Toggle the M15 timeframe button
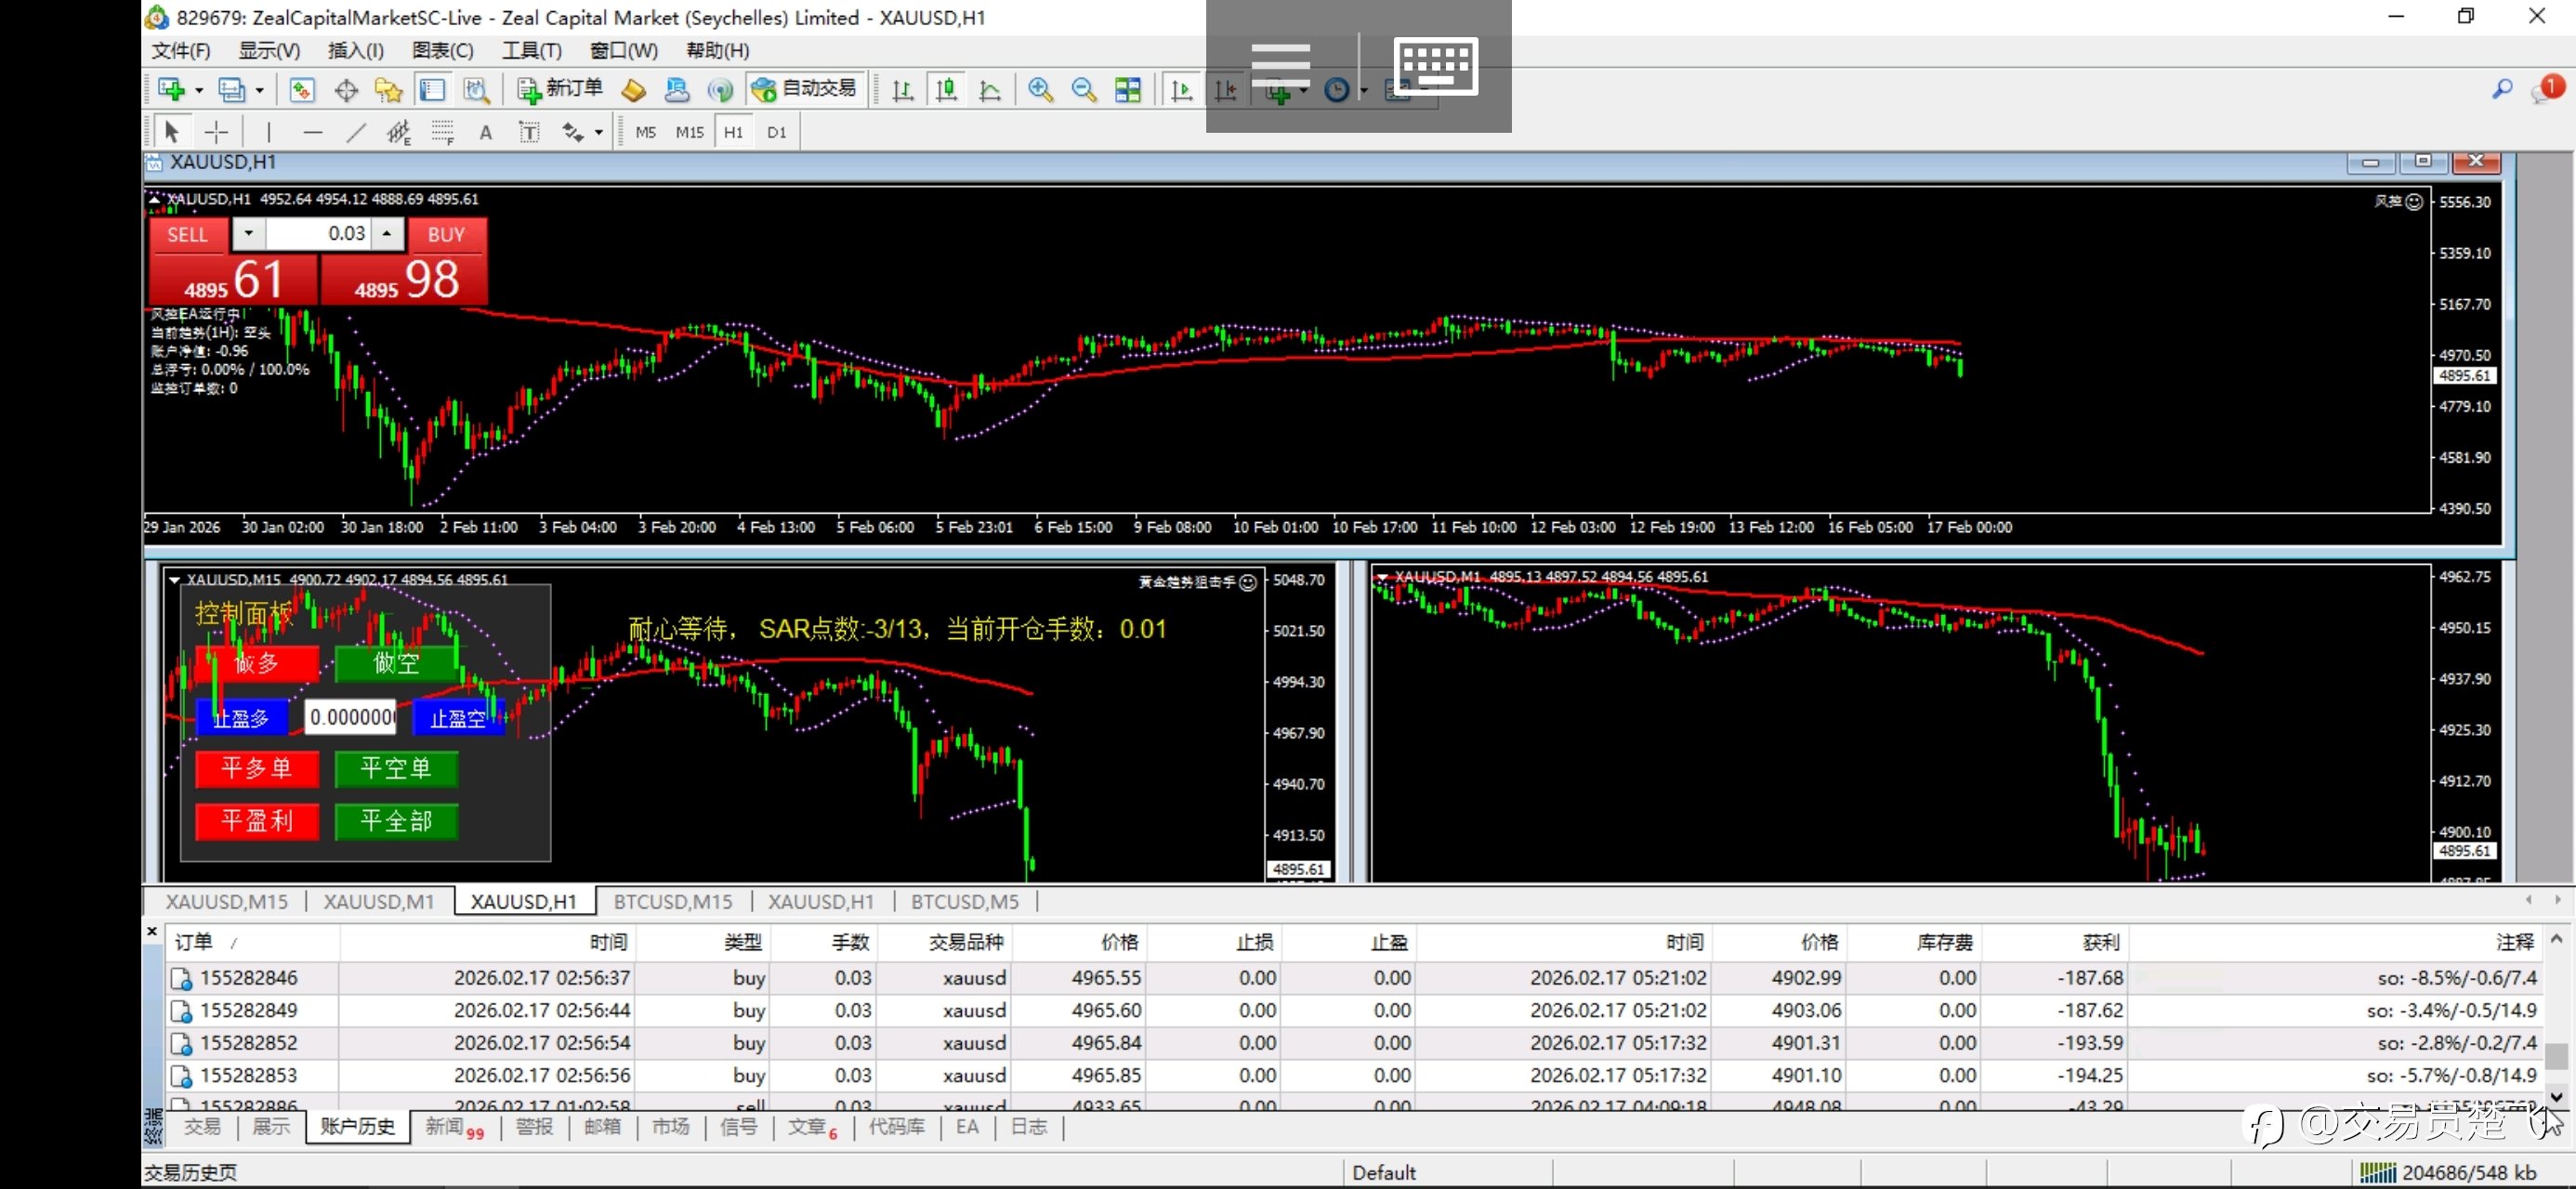Viewport: 2576px width, 1189px height. (689, 132)
